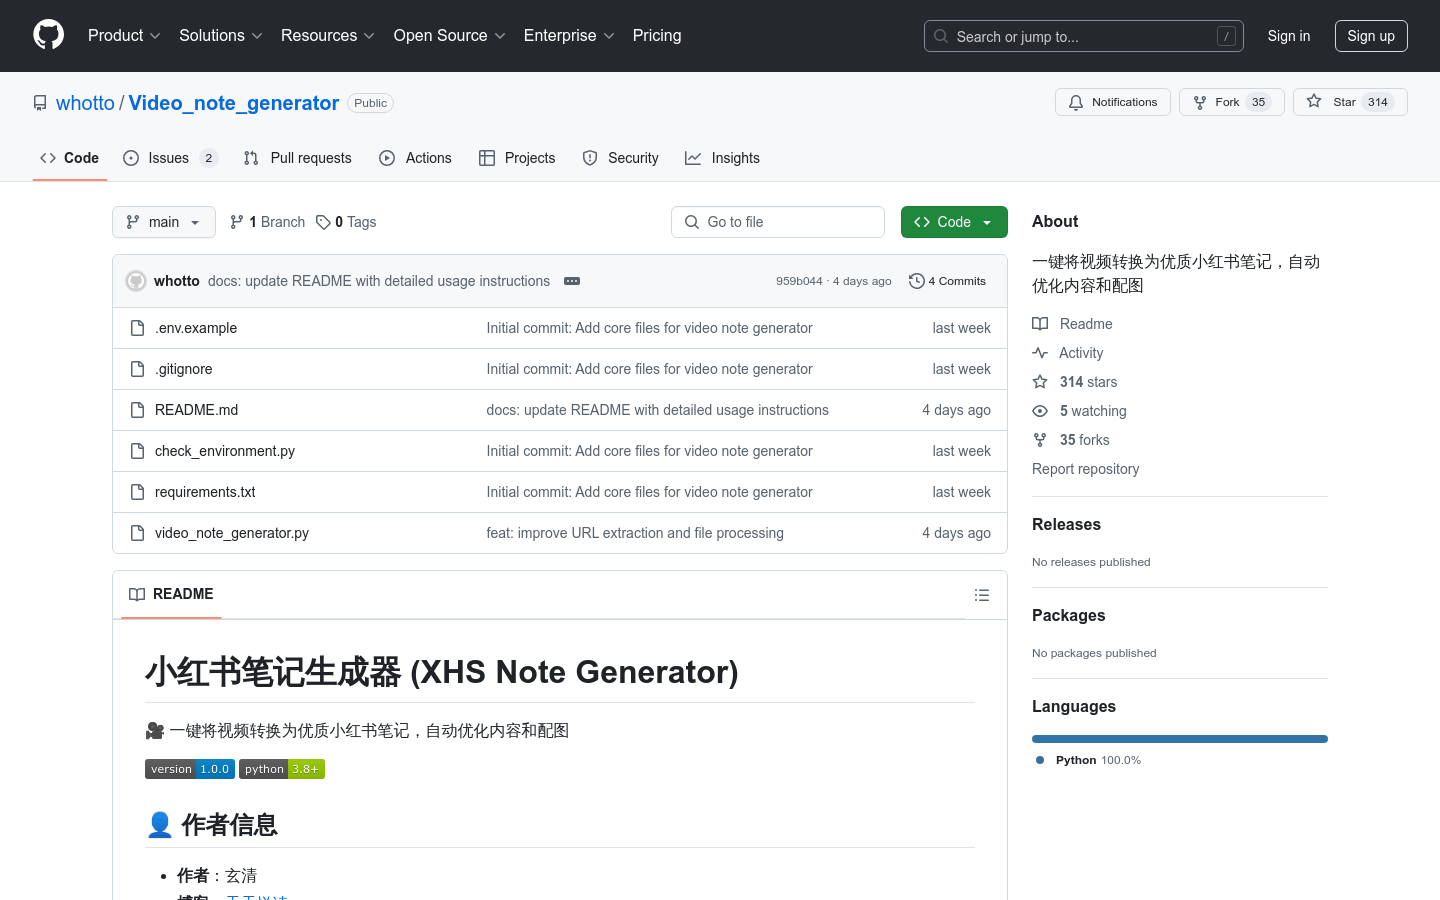Open requirements.txt file
The image size is (1440, 900).
[205, 492]
